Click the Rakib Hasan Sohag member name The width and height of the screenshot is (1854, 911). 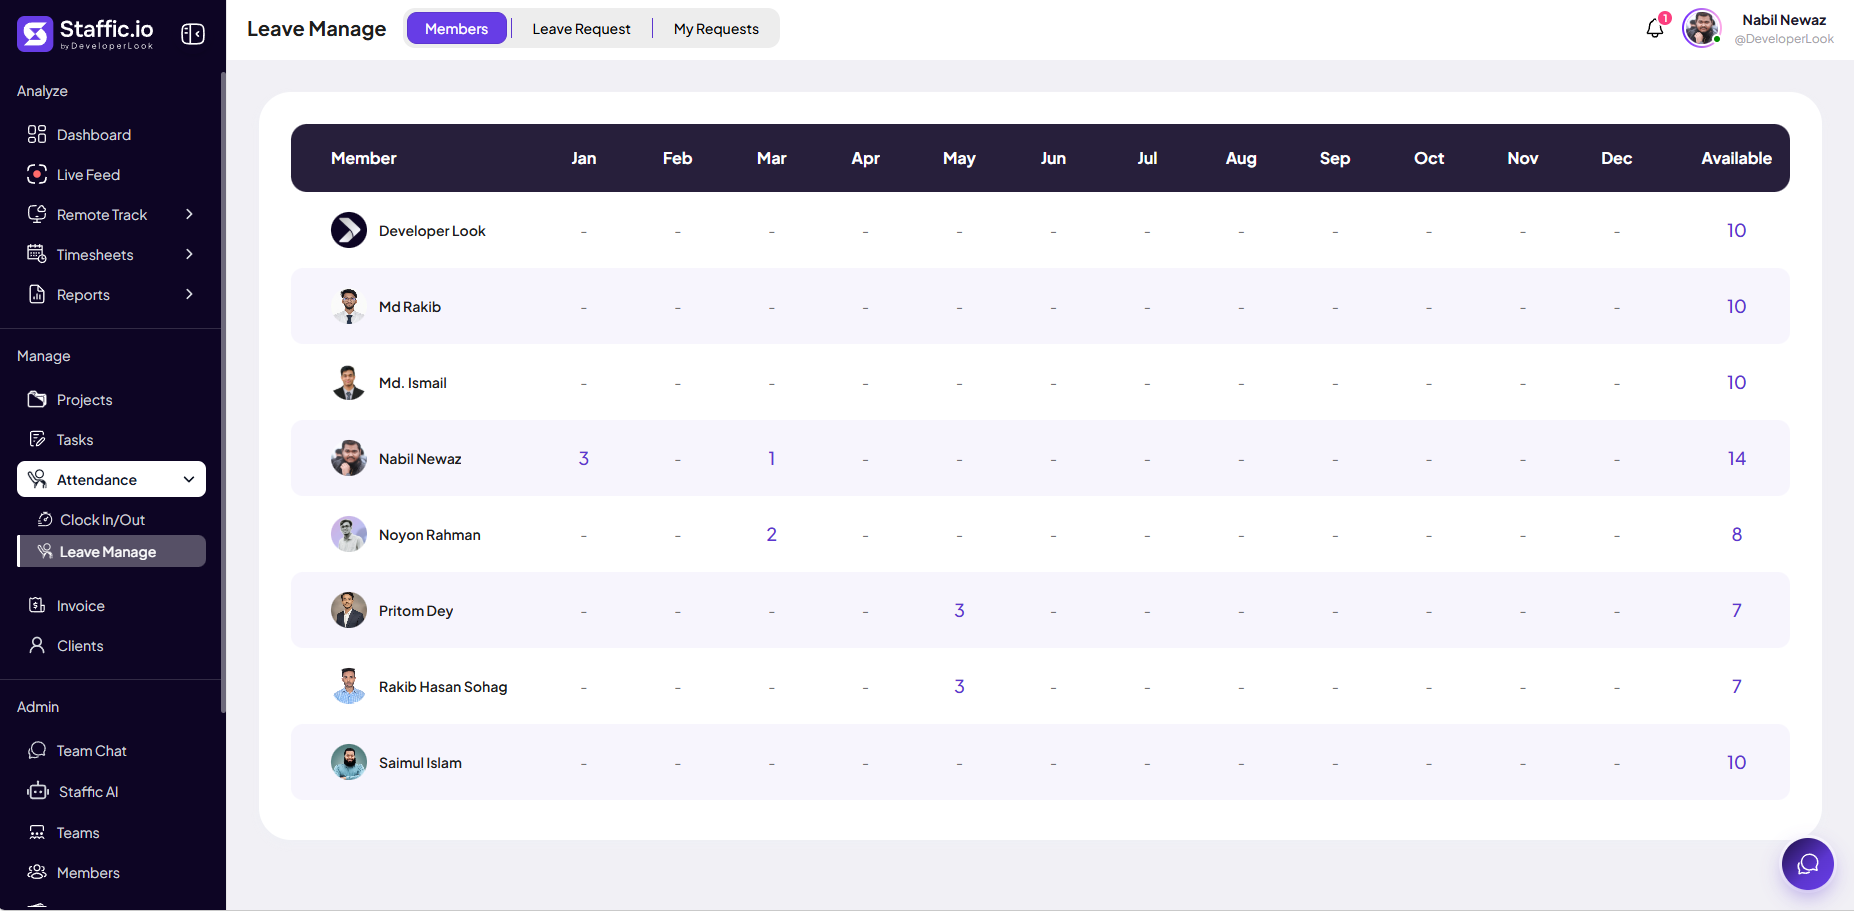[443, 686]
